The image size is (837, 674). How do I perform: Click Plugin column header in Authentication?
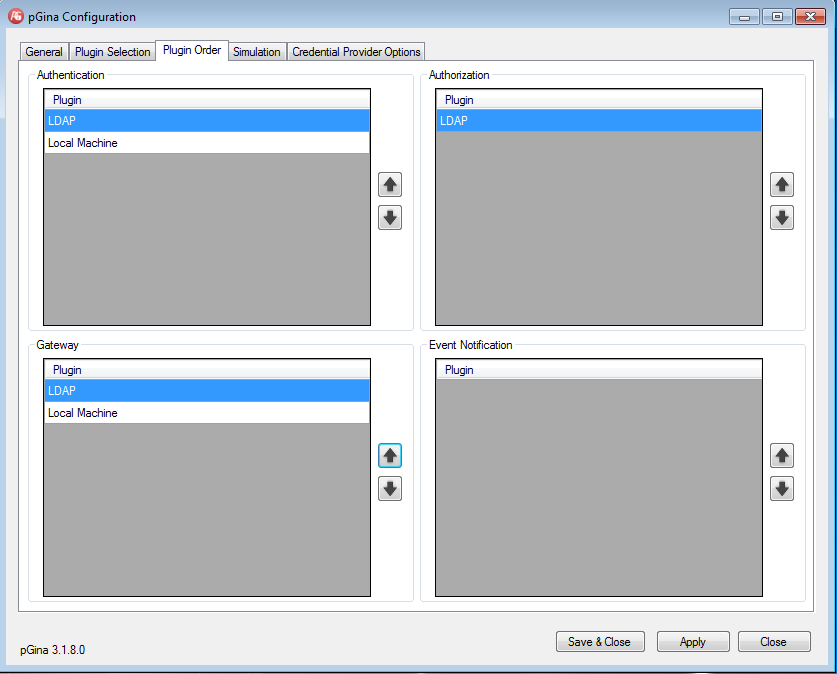207,100
